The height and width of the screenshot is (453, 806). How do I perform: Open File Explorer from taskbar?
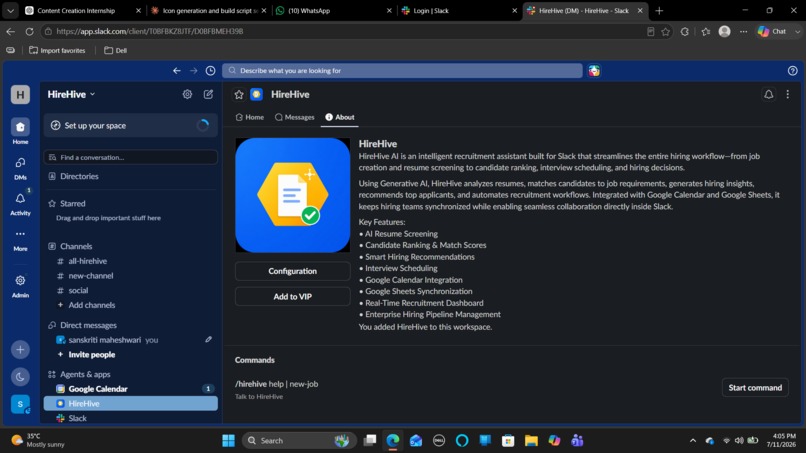(531, 441)
